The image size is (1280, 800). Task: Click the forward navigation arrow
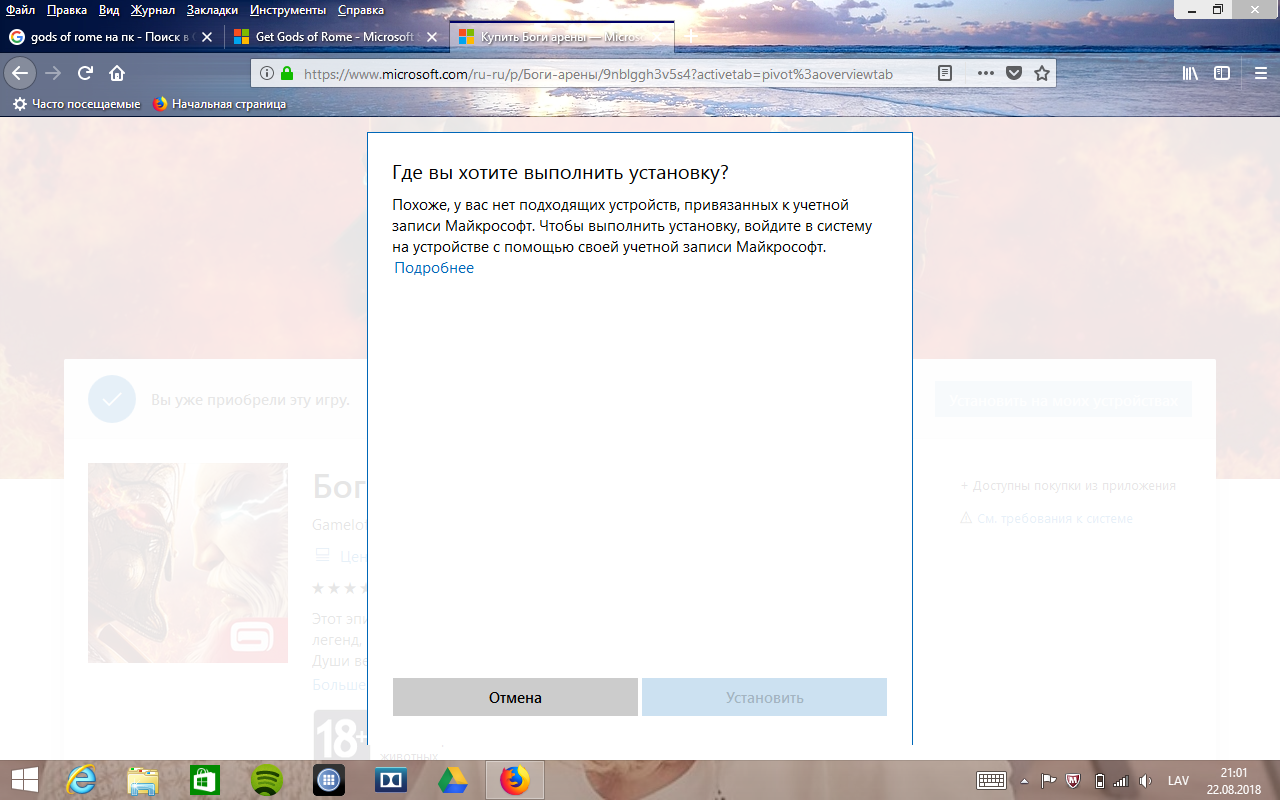[53, 73]
